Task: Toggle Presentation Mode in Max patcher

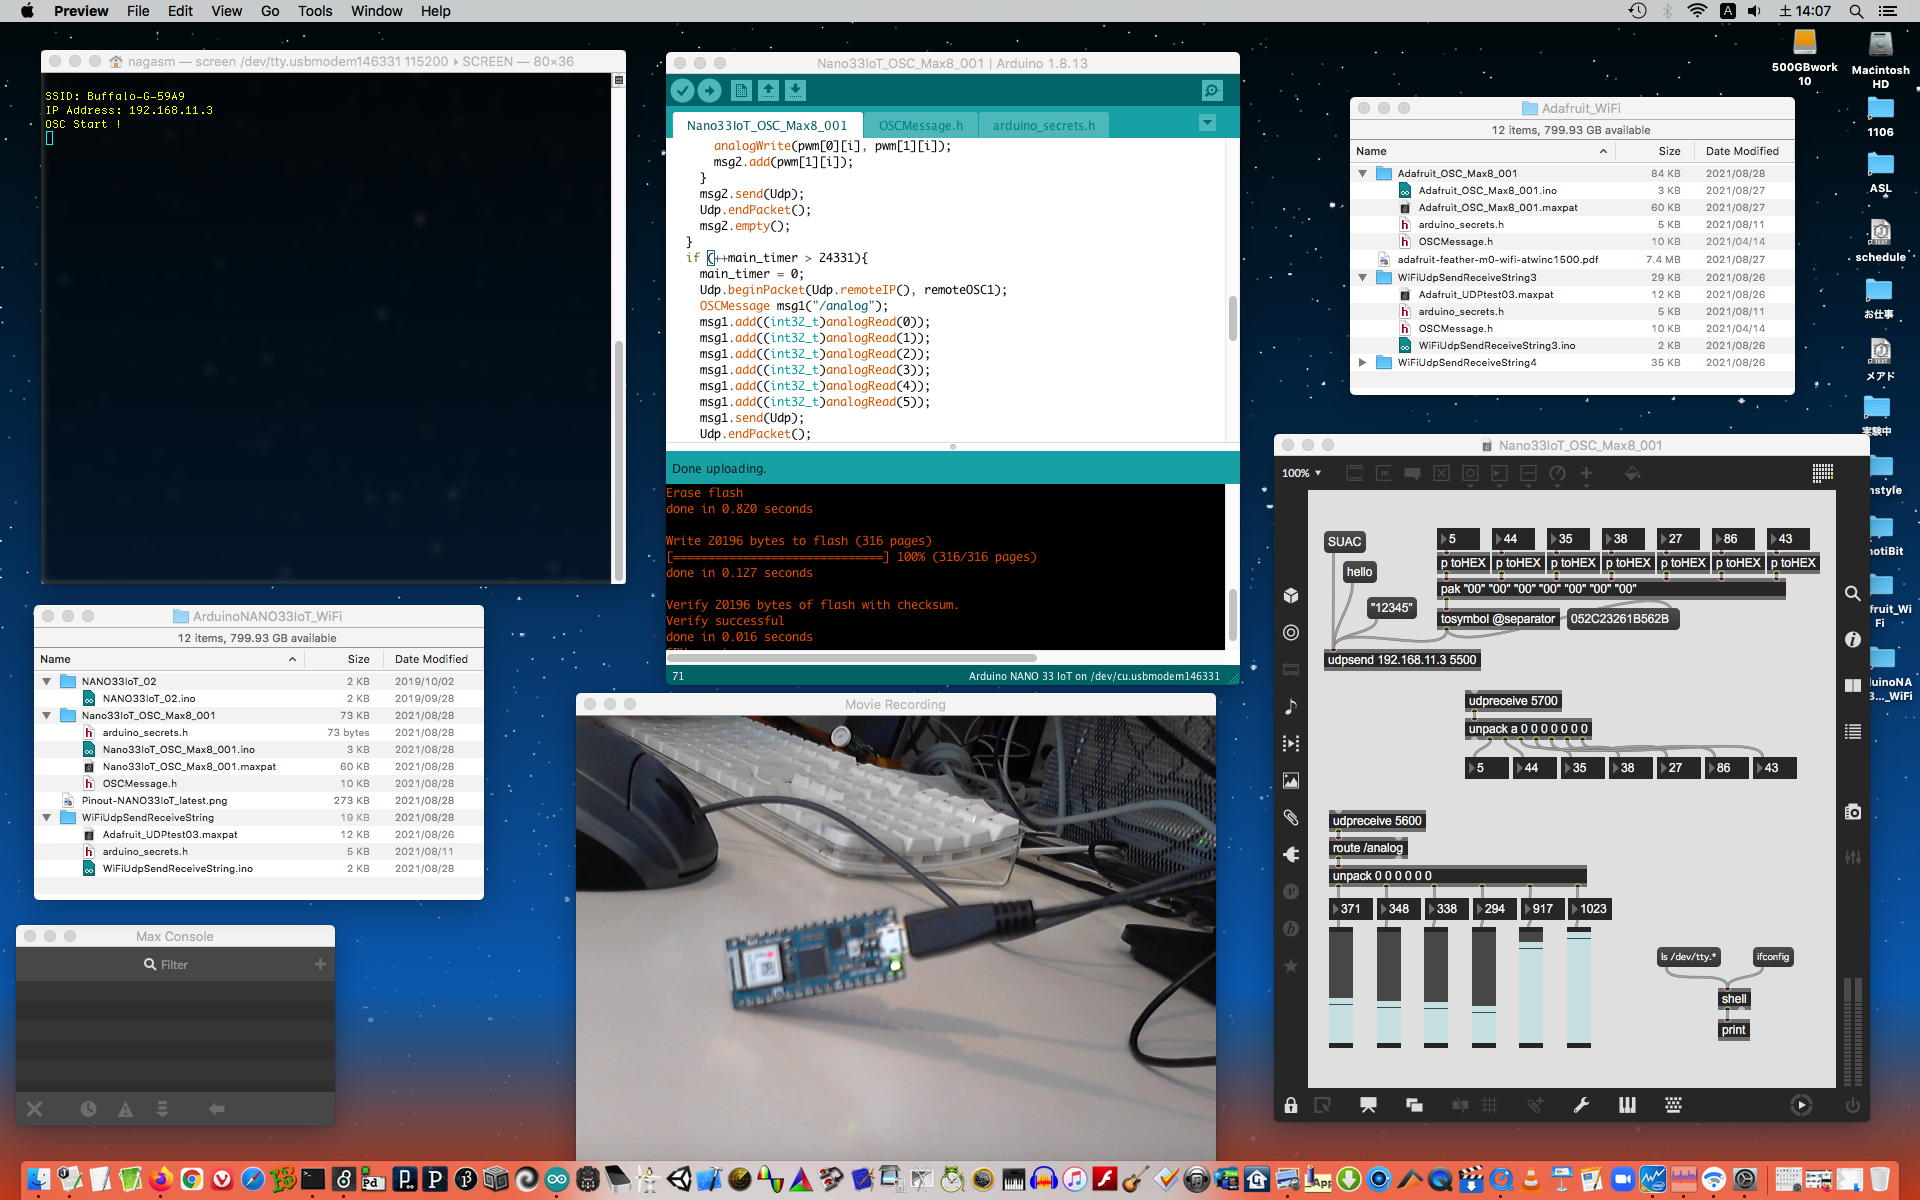Action: tap(1368, 1105)
